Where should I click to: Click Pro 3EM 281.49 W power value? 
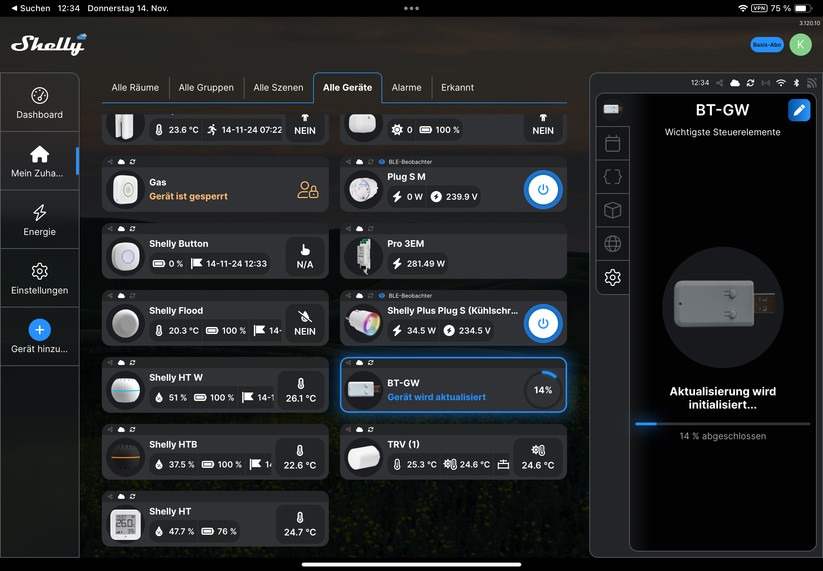click(426, 263)
